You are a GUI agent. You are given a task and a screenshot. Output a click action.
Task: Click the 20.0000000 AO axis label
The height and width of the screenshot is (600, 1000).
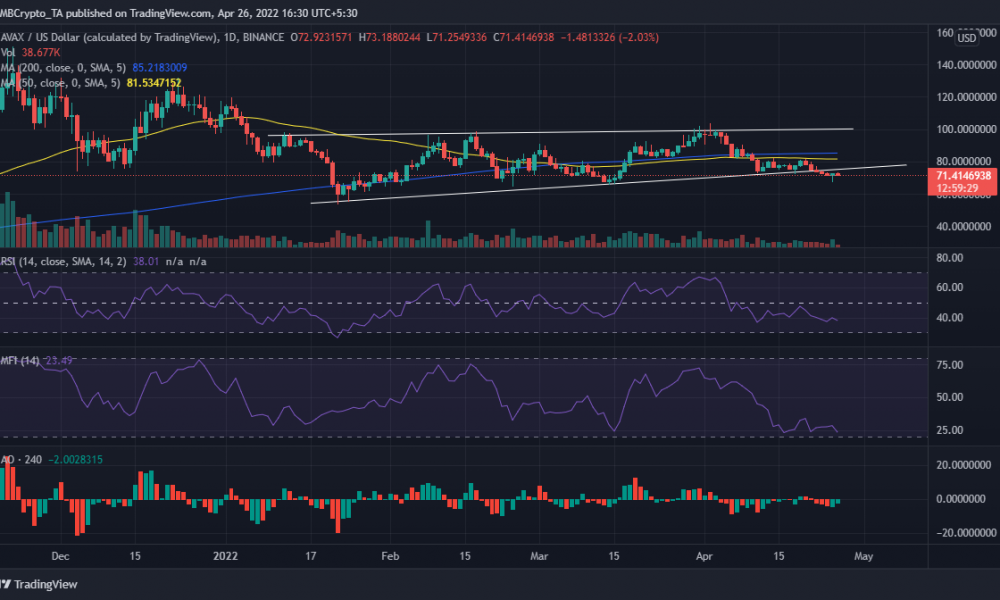pyautogui.click(x=964, y=465)
